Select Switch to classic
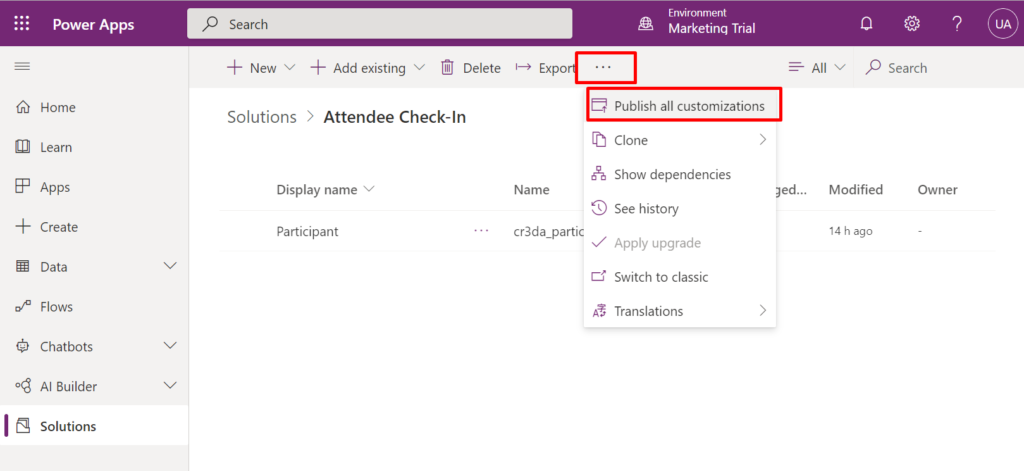 point(680,277)
